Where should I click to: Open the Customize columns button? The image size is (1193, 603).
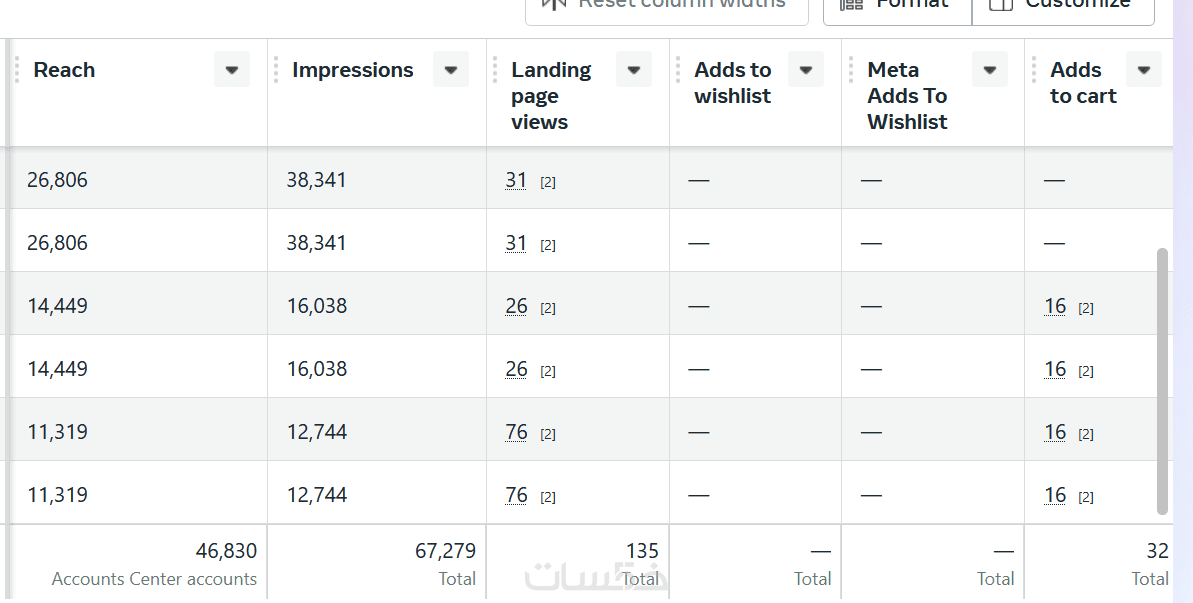pyautogui.click(x=1063, y=5)
